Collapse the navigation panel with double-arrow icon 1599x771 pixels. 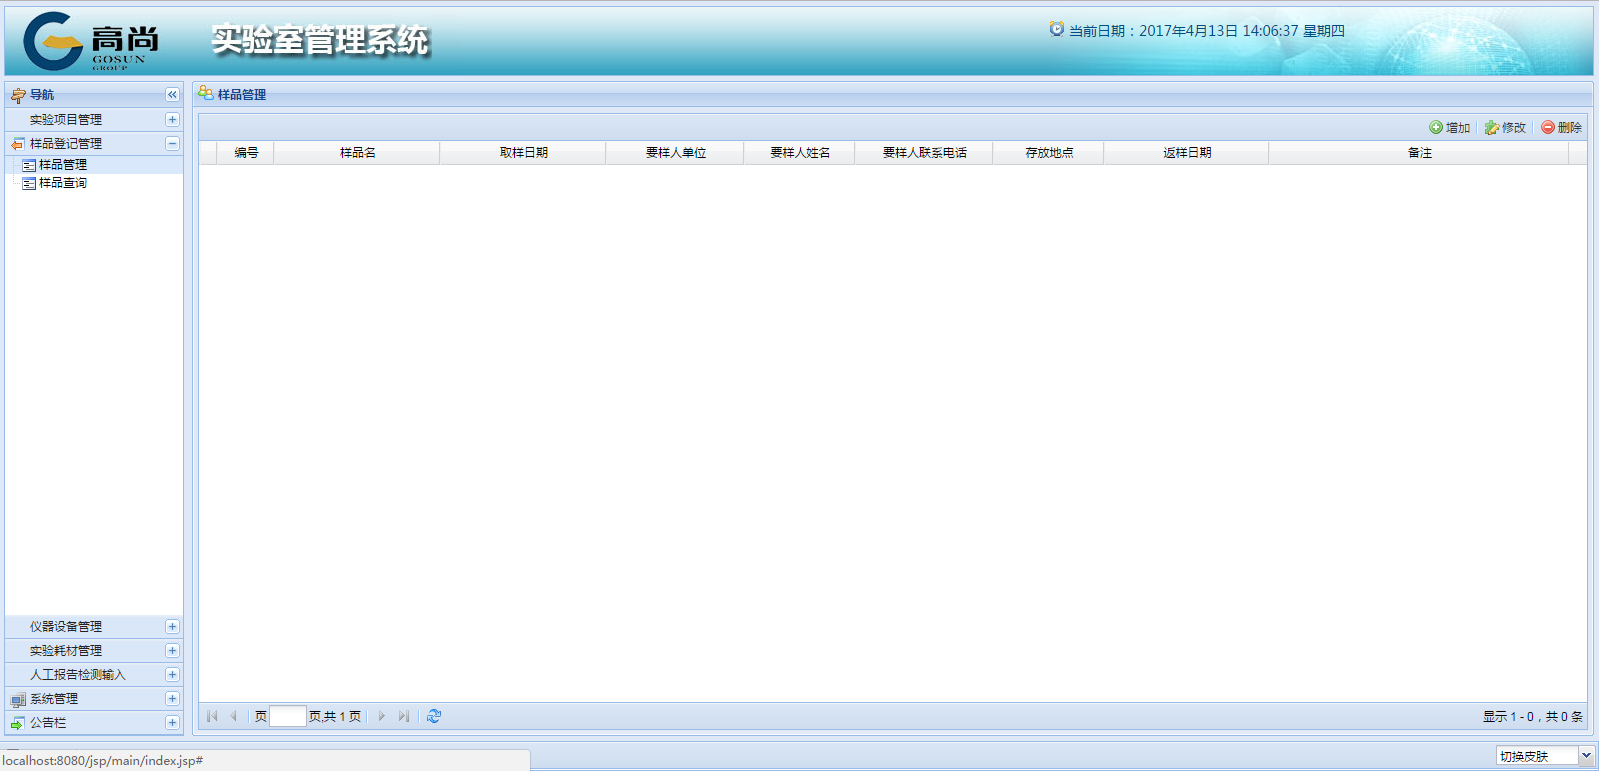click(172, 95)
